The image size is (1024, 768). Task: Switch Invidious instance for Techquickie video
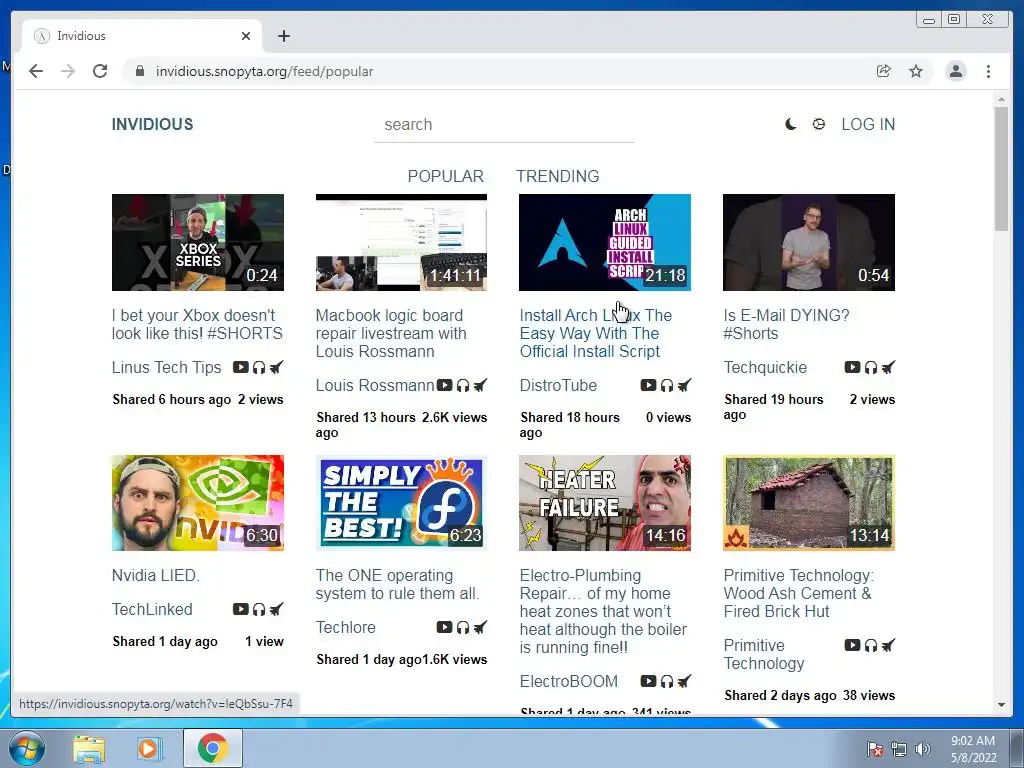[x=888, y=367]
